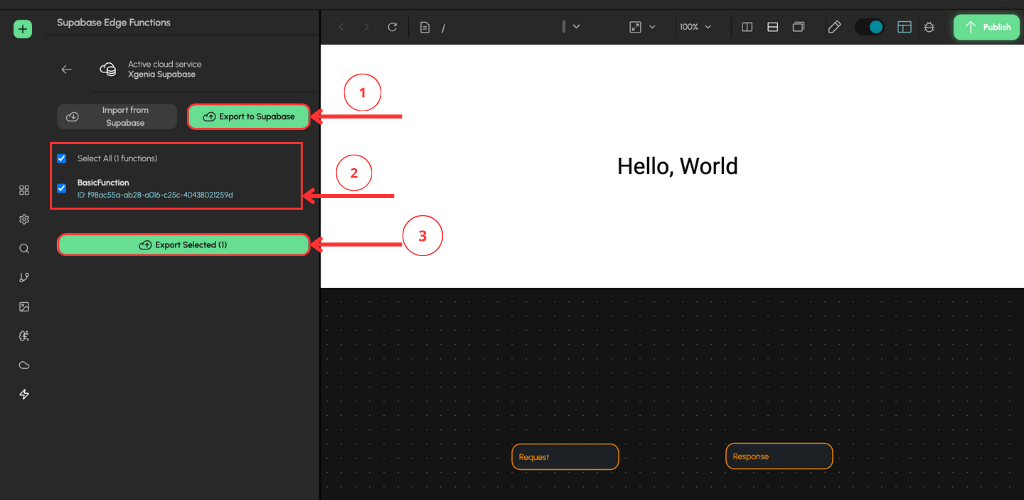This screenshot has height=500, width=1024.
Task: Open the 100% zoom level dropdown
Action: 695,27
